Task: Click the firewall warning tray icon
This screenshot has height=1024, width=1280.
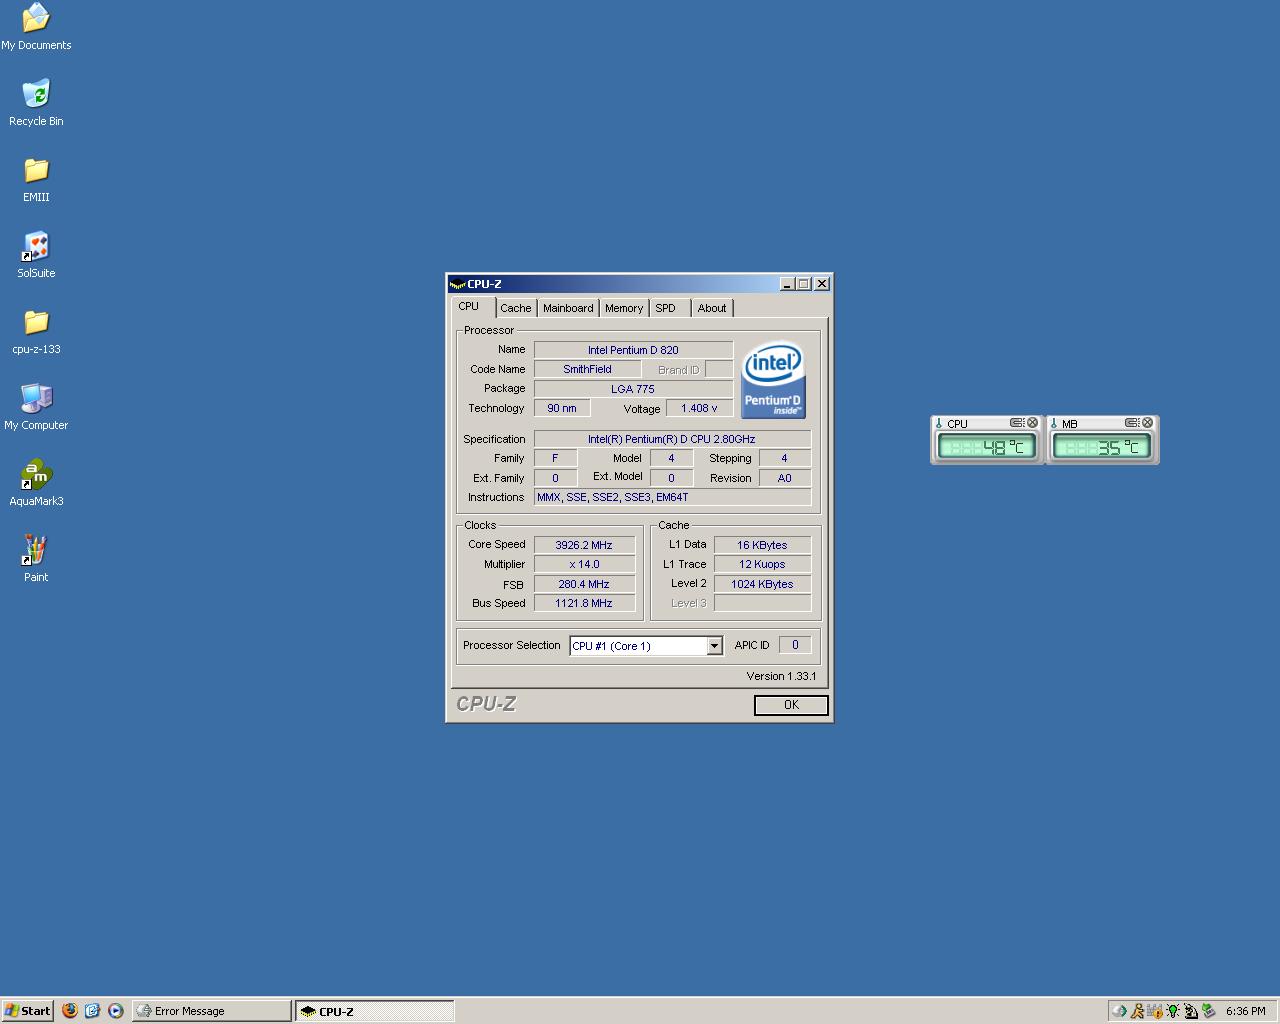Action: 1155,1011
